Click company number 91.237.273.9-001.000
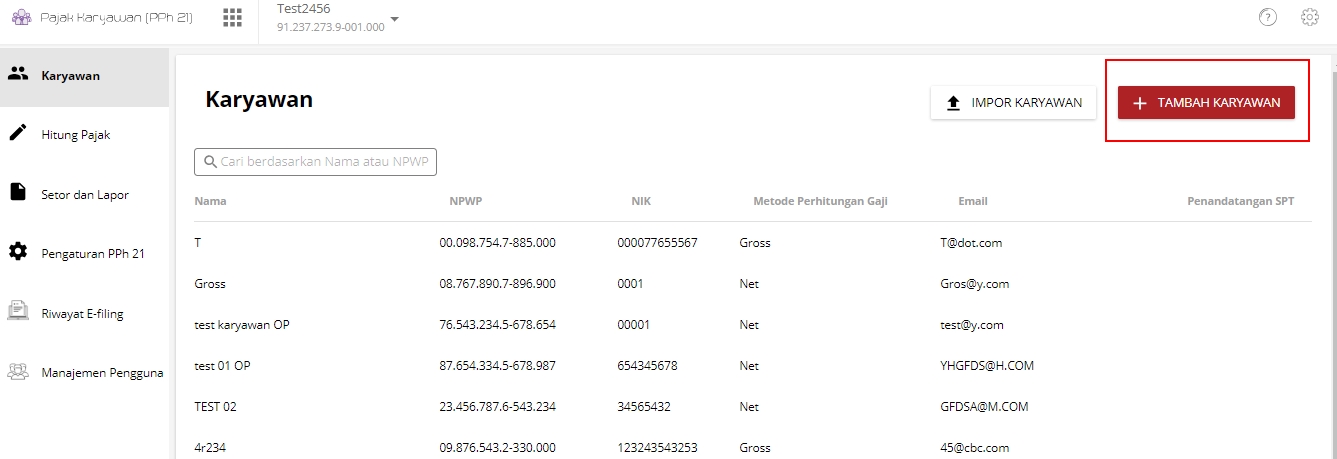This screenshot has width=1337, height=459. [330, 27]
